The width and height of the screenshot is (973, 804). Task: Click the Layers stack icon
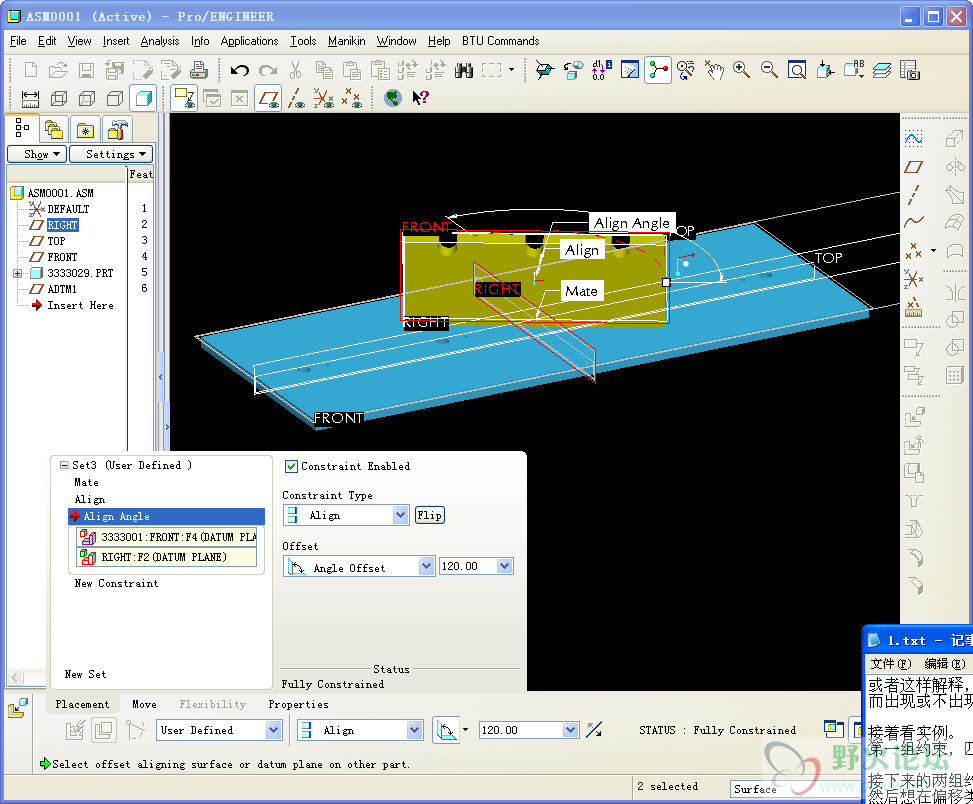(x=881, y=70)
